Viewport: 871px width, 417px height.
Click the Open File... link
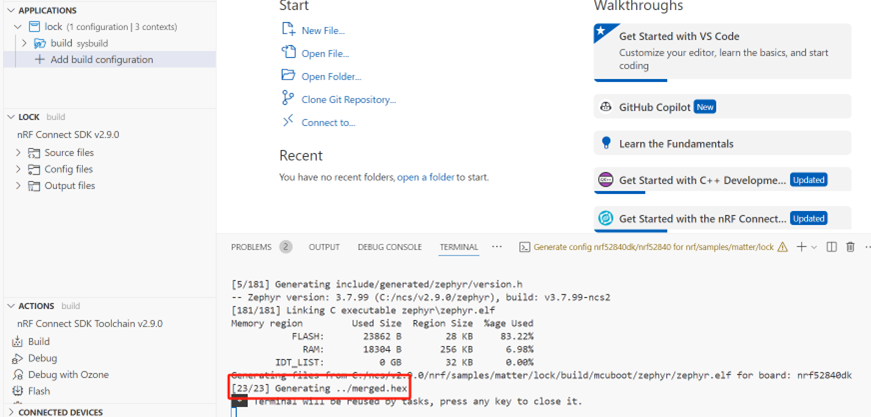pyautogui.click(x=325, y=54)
